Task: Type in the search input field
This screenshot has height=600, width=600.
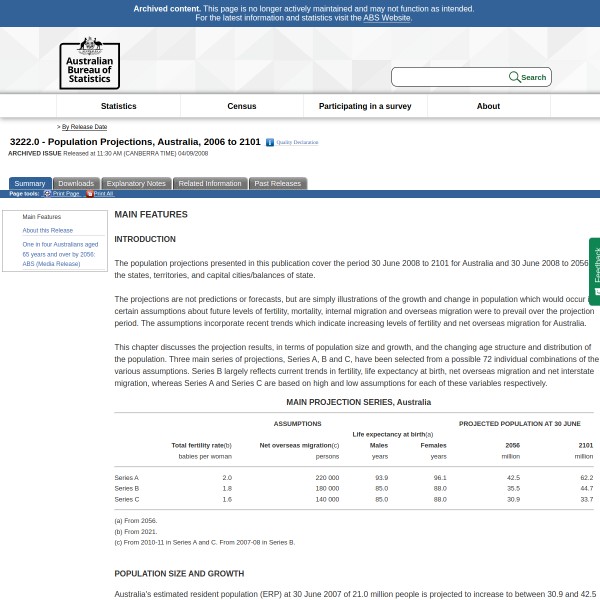Action: (x=450, y=77)
